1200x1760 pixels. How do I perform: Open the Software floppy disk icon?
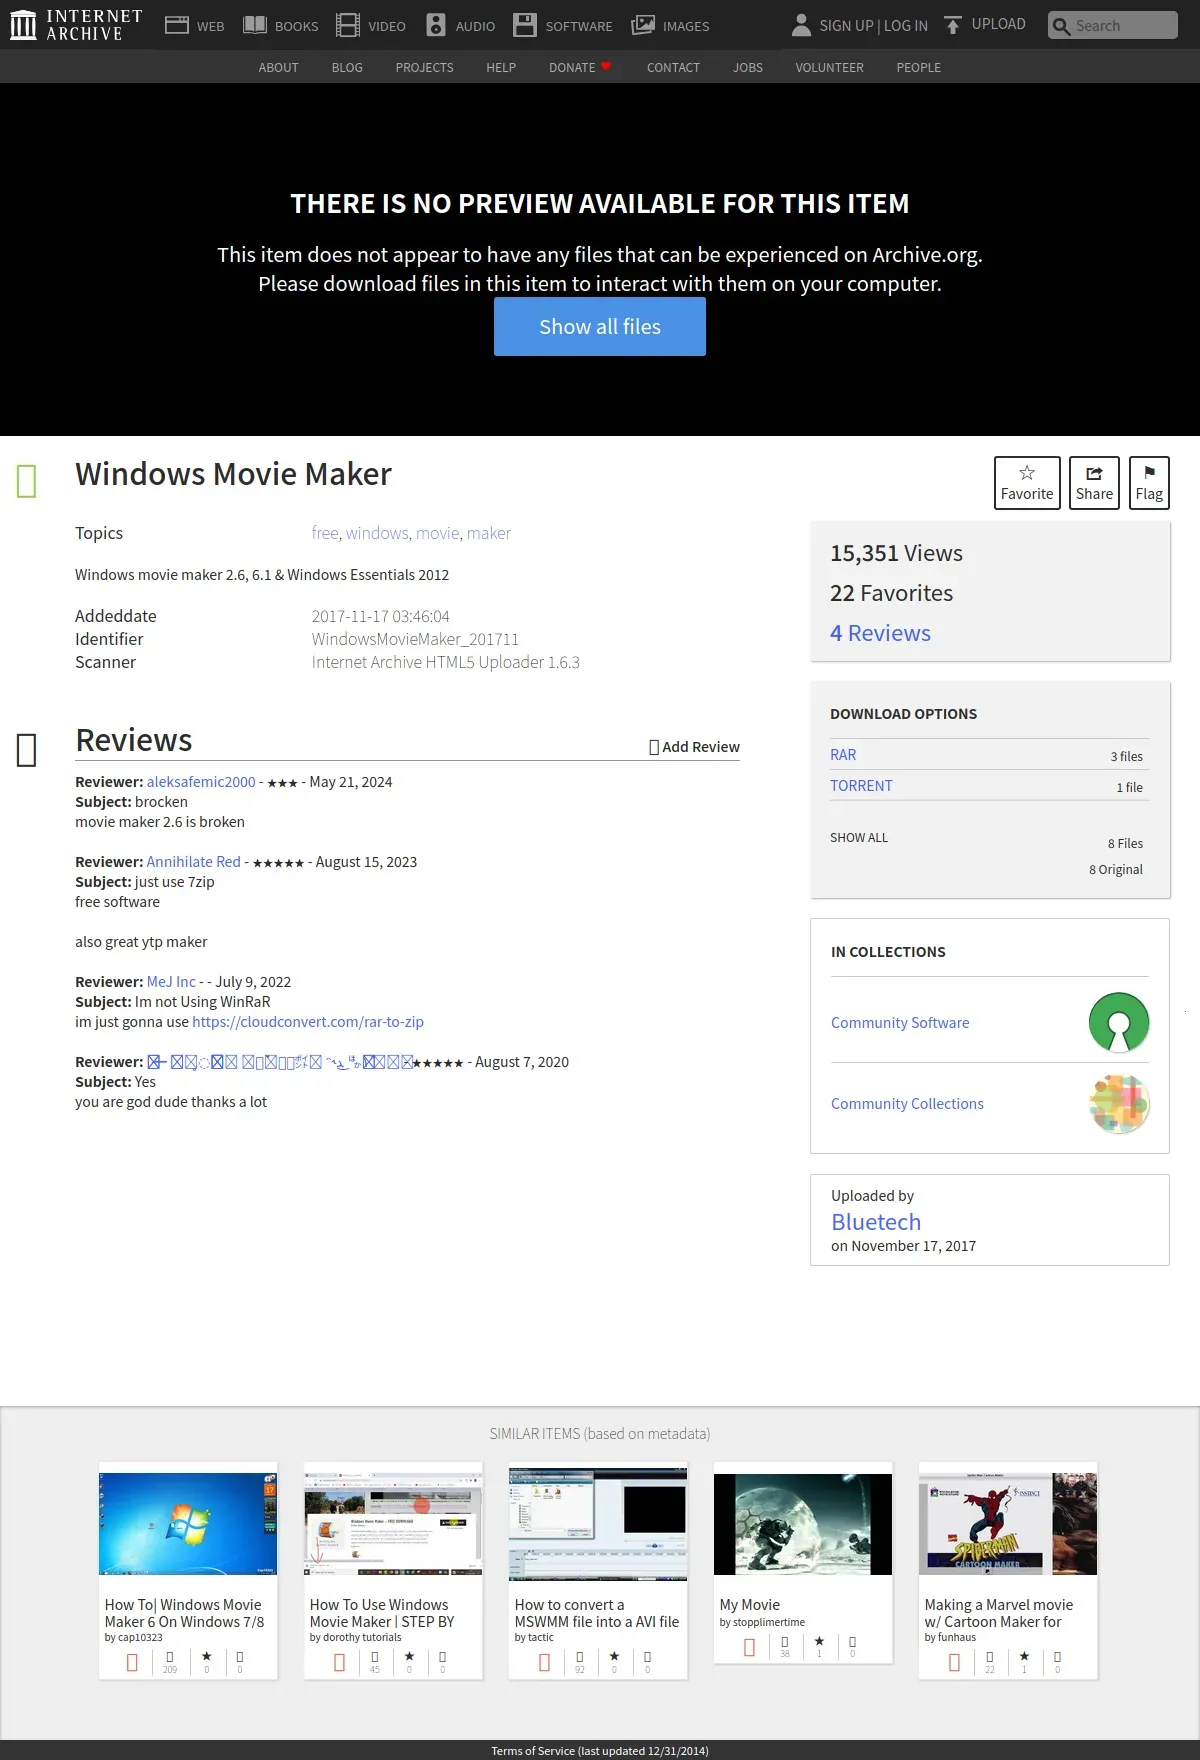(x=525, y=25)
